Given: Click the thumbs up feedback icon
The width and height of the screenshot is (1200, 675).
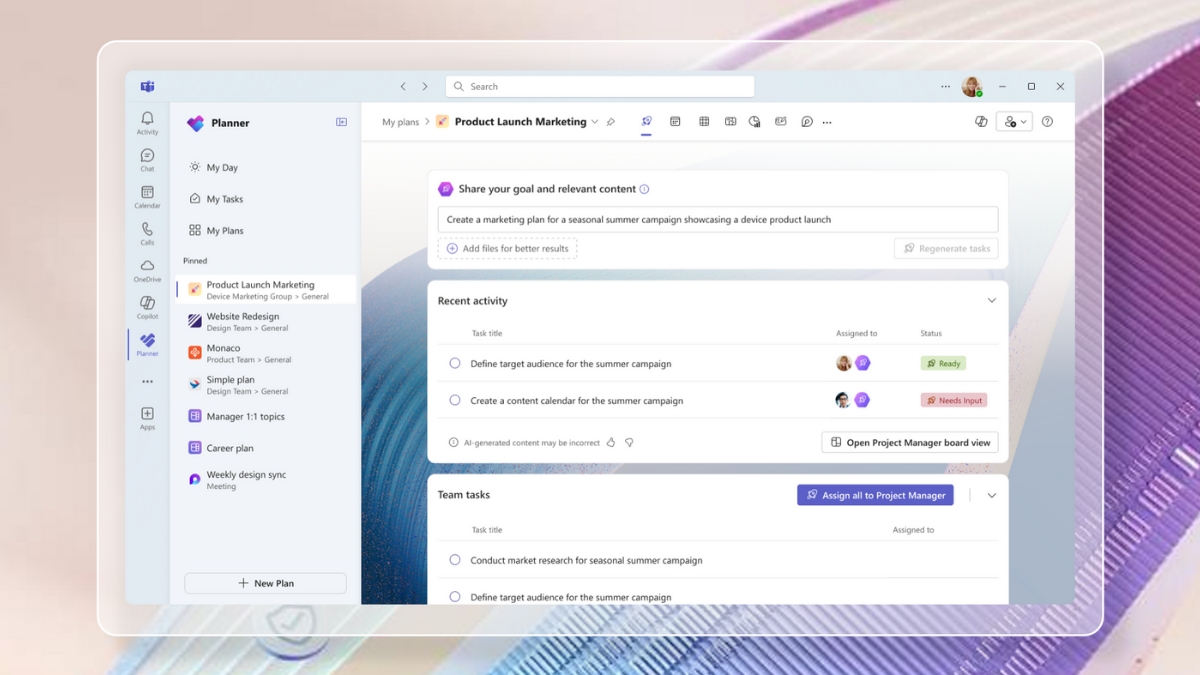Looking at the screenshot, I should click(611, 442).
